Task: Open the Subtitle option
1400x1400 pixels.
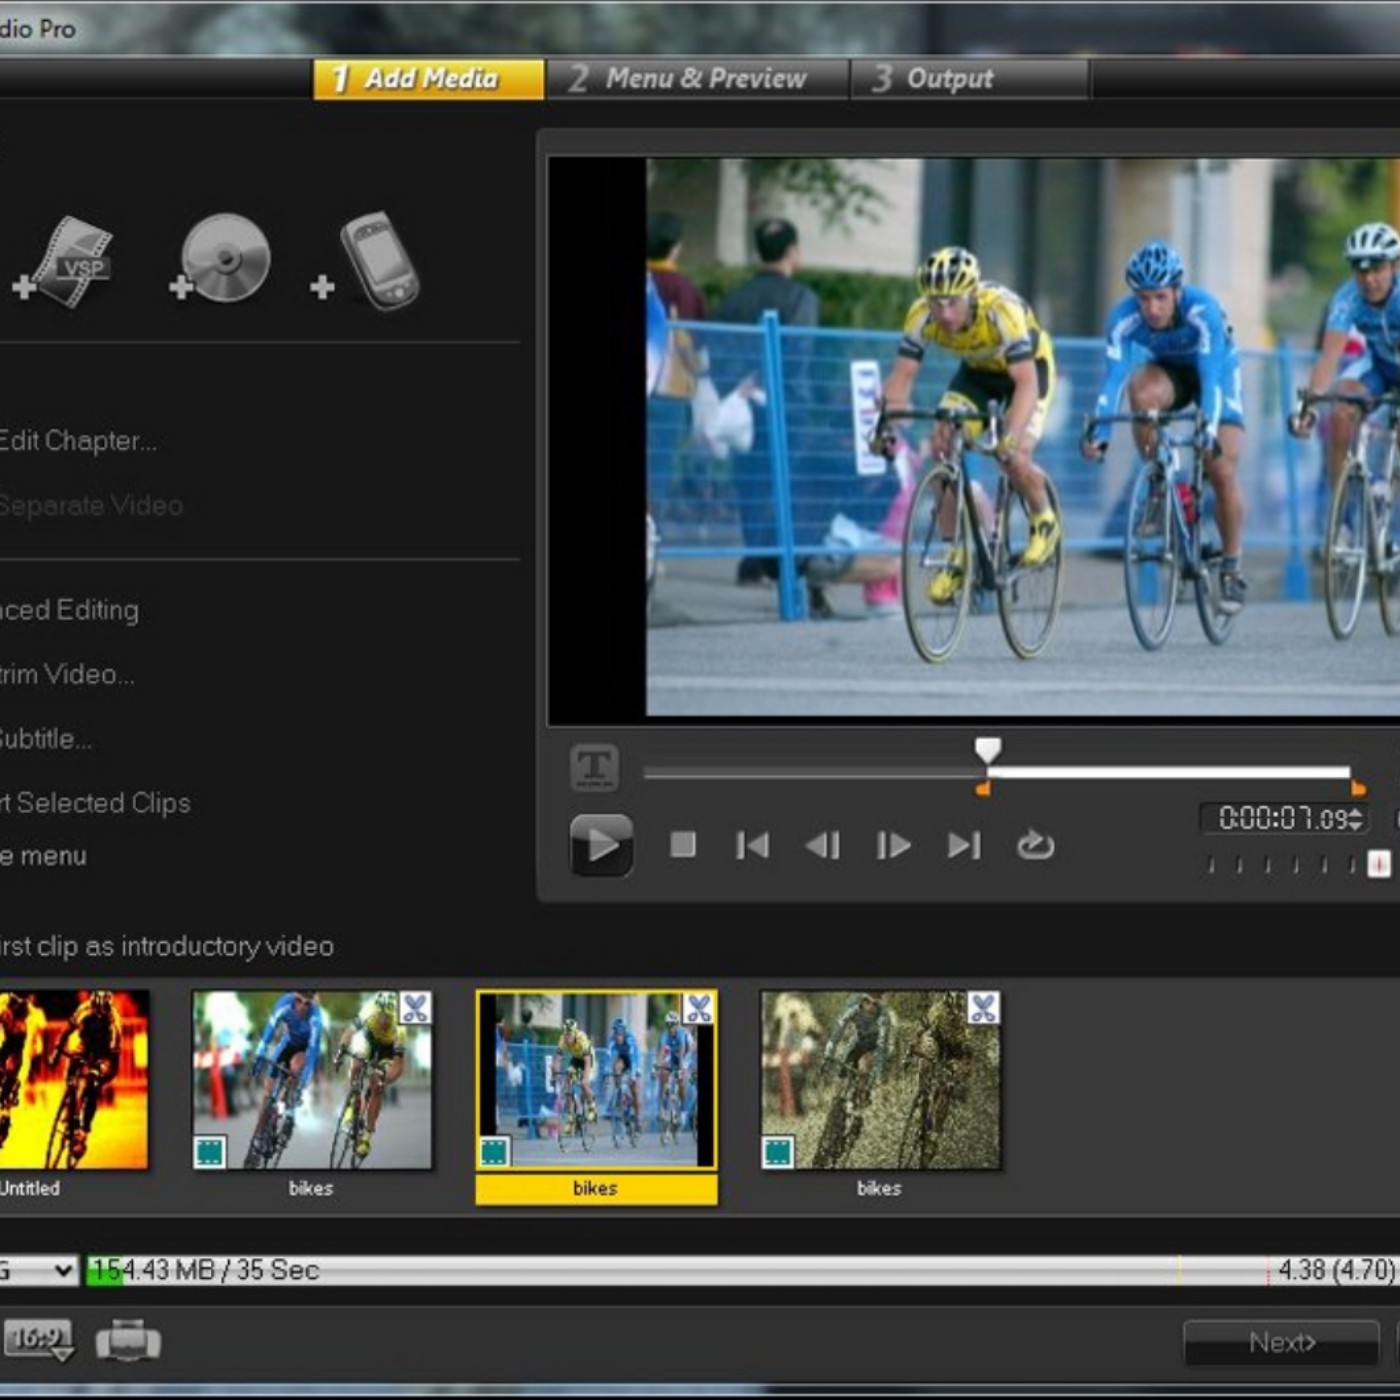Action: pyautogui.click(x=46, y=739)
